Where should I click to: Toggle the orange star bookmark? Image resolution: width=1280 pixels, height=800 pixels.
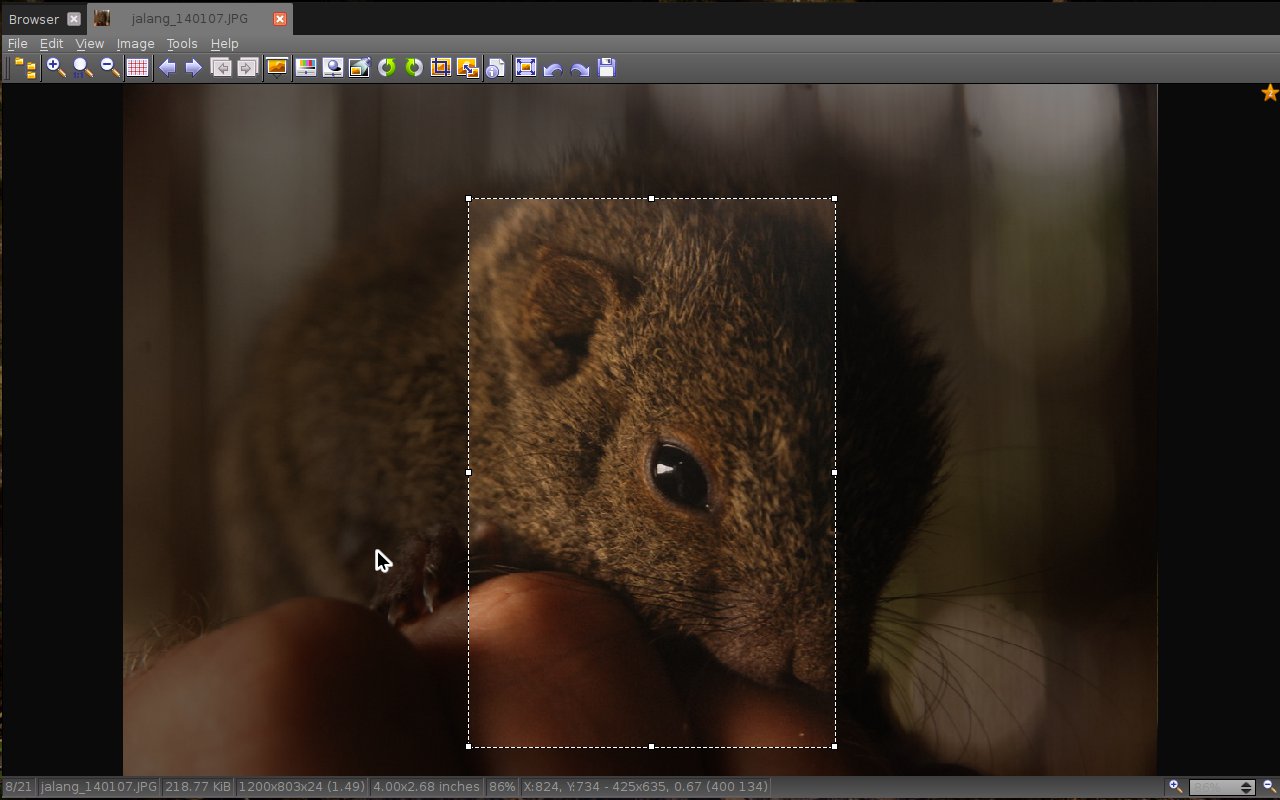(x=1269, y=93)
